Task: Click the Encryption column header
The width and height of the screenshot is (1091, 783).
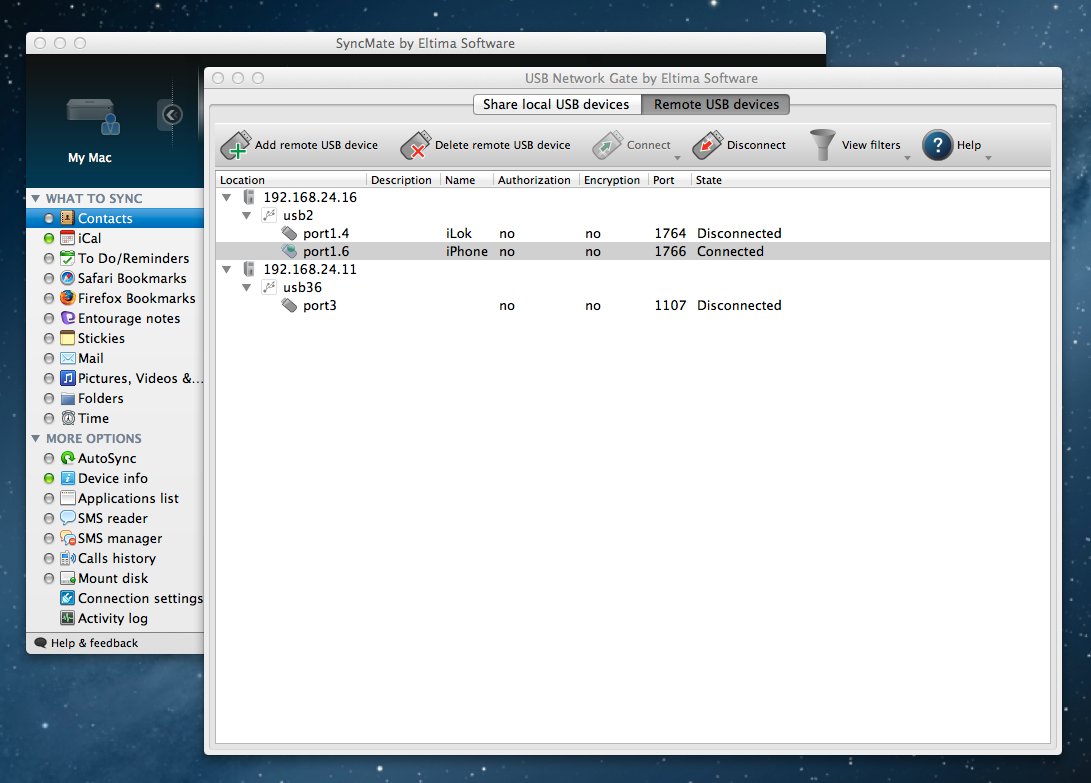Action: coord(612,180)
